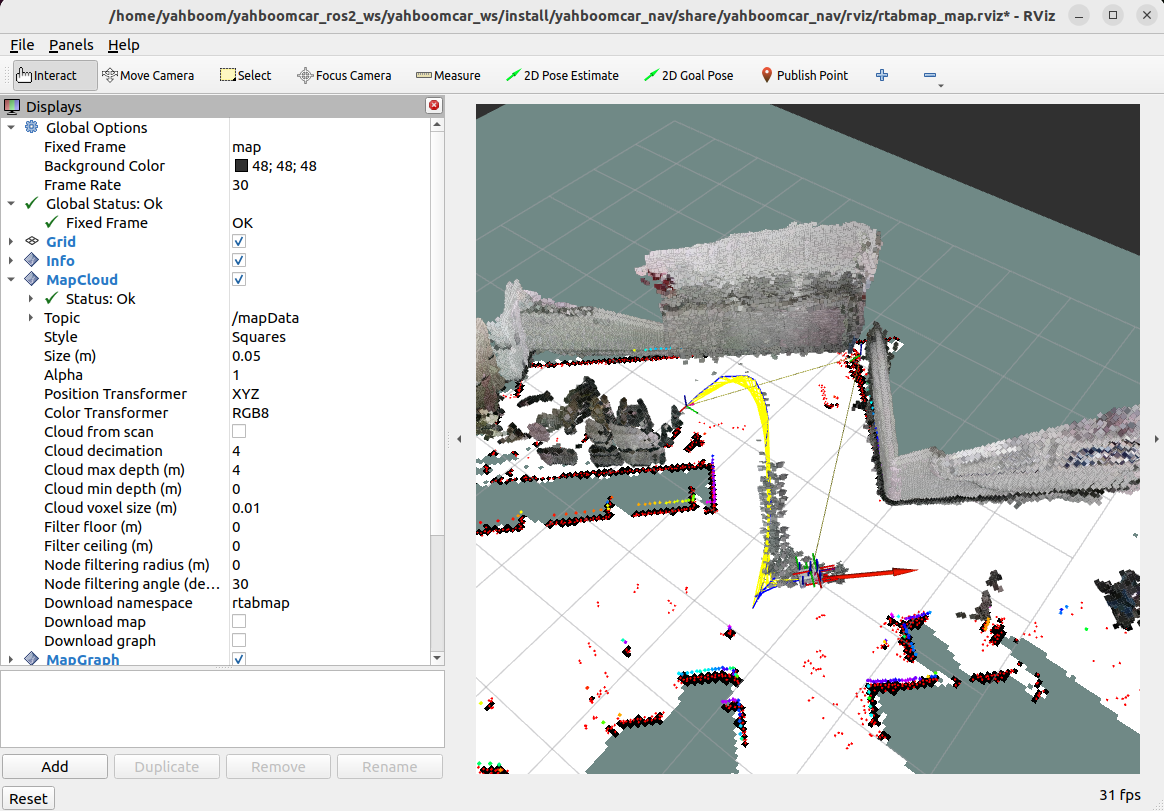Click the Background Color swatch
The image size is (1164, 811).
click(241, 166)
